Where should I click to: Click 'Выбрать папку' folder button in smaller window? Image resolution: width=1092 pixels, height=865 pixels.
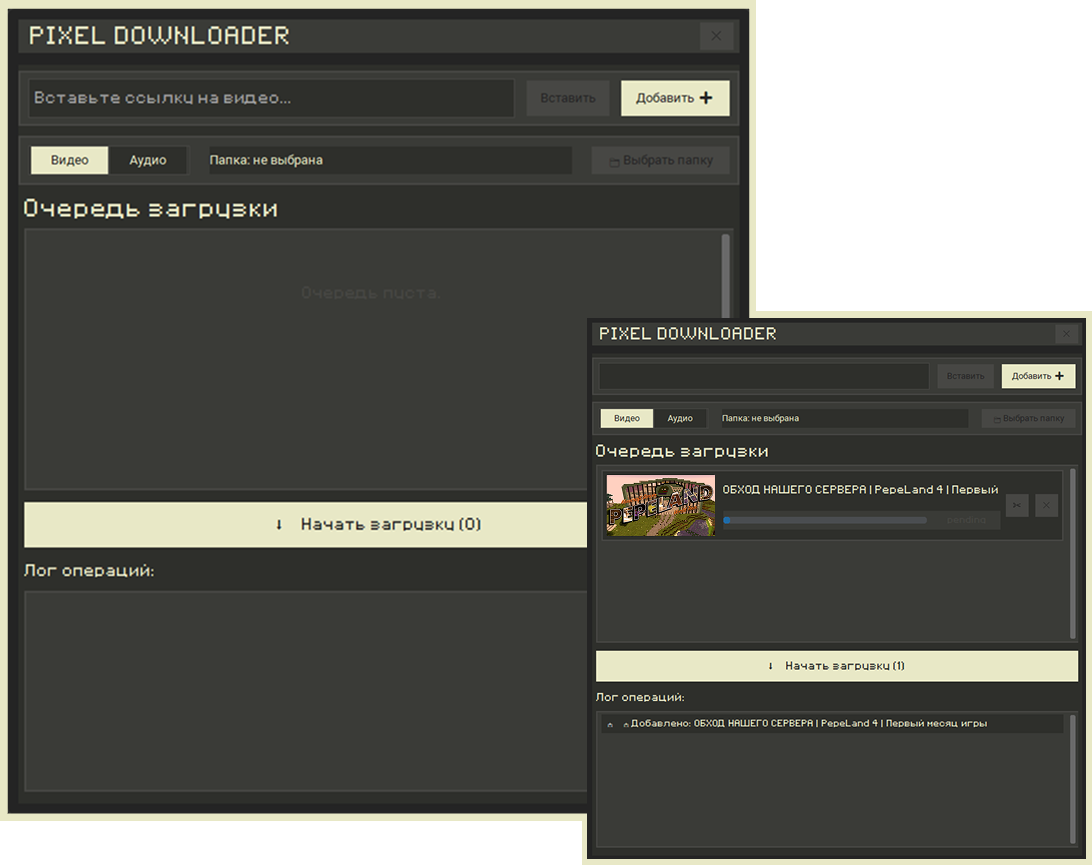click(1028, 419)
